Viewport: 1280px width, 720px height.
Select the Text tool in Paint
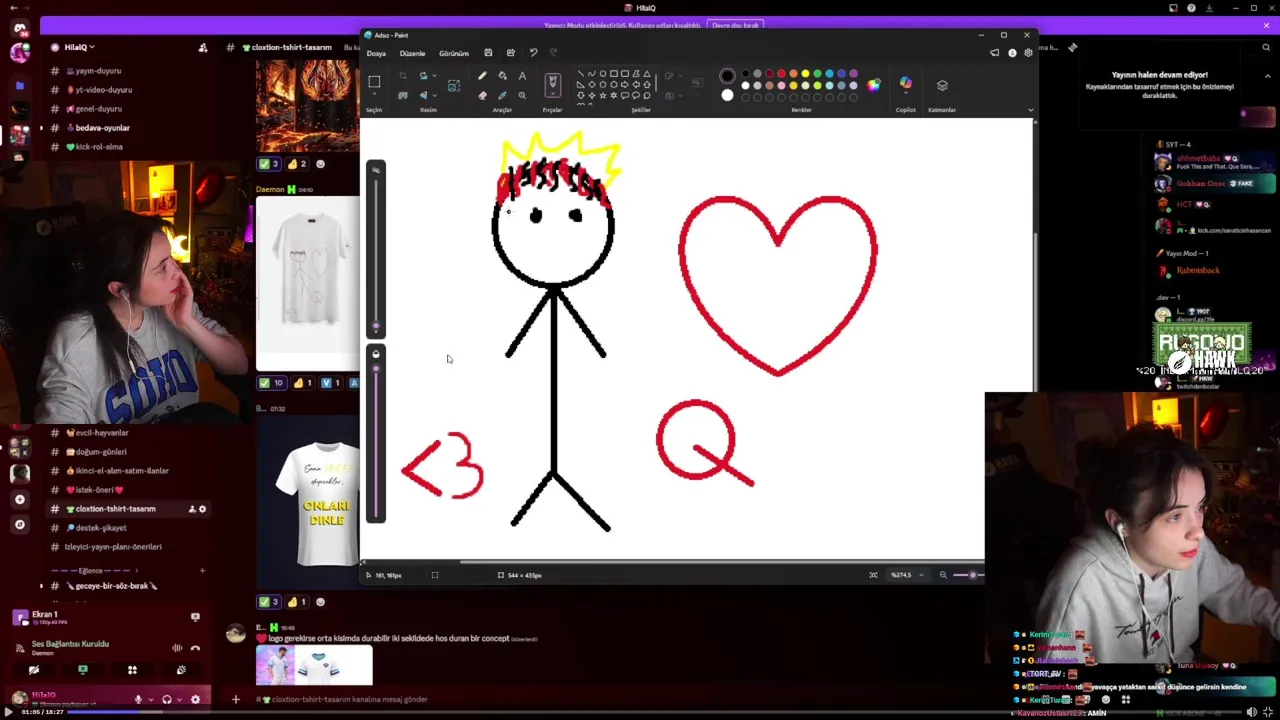522,76
